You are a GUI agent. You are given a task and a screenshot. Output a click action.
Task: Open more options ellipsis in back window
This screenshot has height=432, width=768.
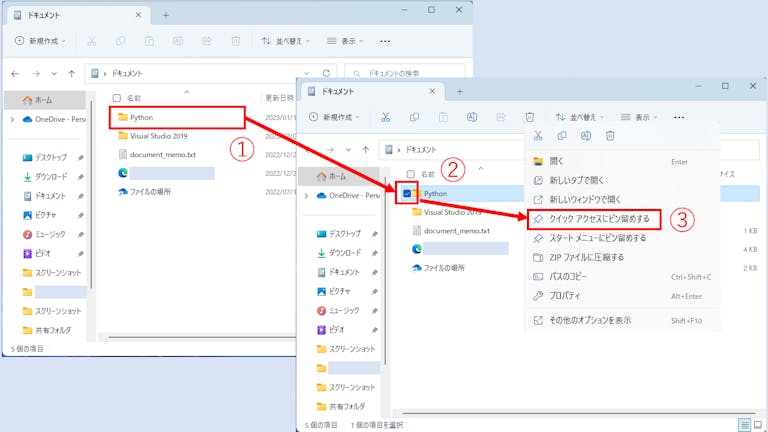385,41
